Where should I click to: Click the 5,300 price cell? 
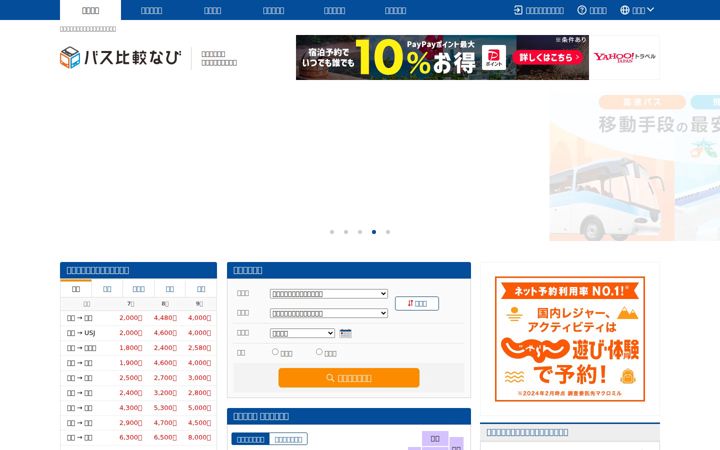[165, 408]
